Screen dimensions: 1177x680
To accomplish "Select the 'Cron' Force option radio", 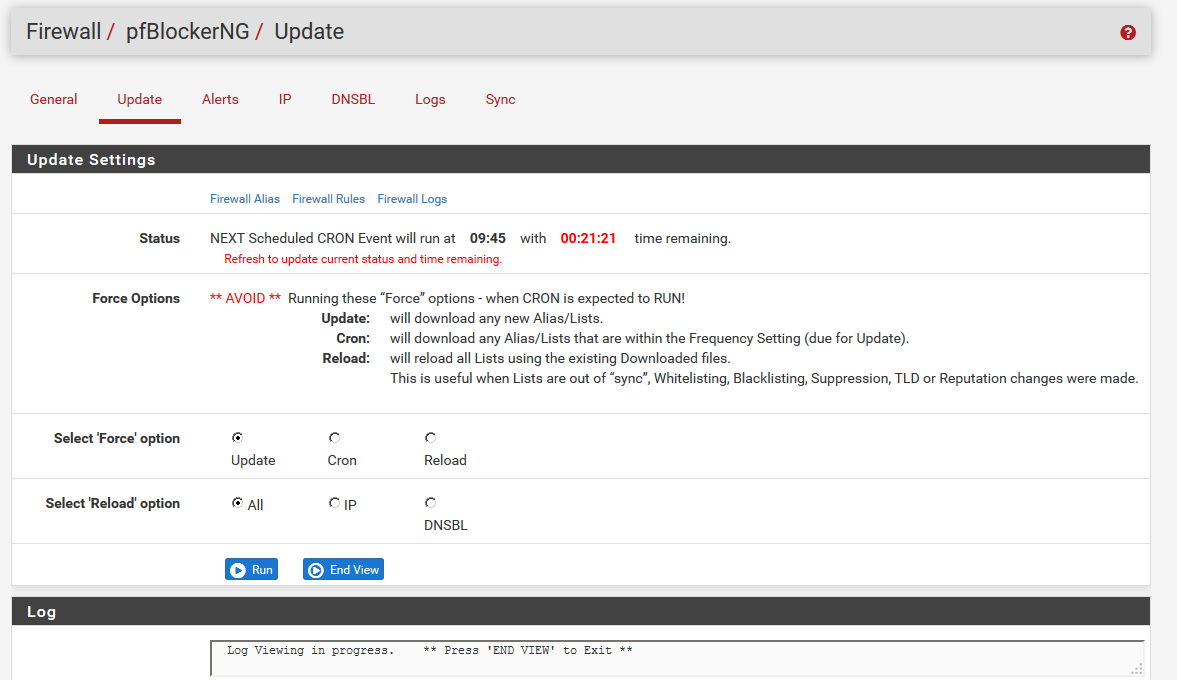I will pyautogui.click(x=334, y=438).
